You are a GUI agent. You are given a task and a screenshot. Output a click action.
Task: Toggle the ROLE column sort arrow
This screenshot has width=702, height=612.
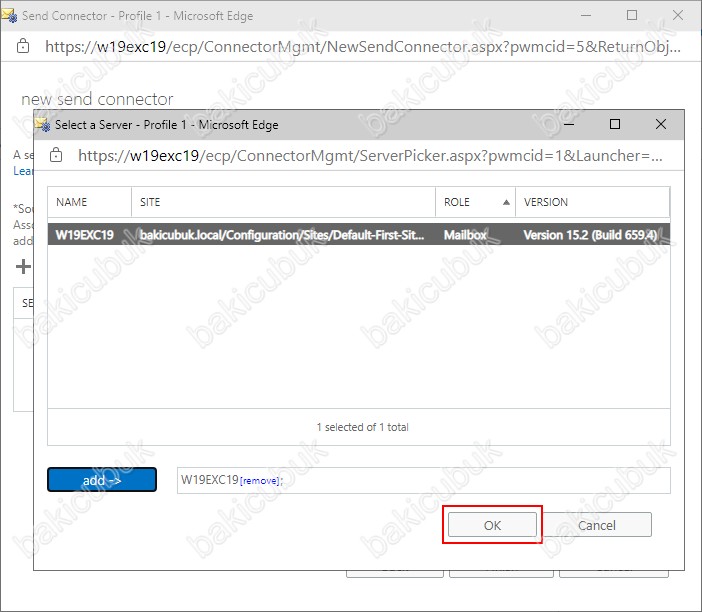(x=505, y=202)
